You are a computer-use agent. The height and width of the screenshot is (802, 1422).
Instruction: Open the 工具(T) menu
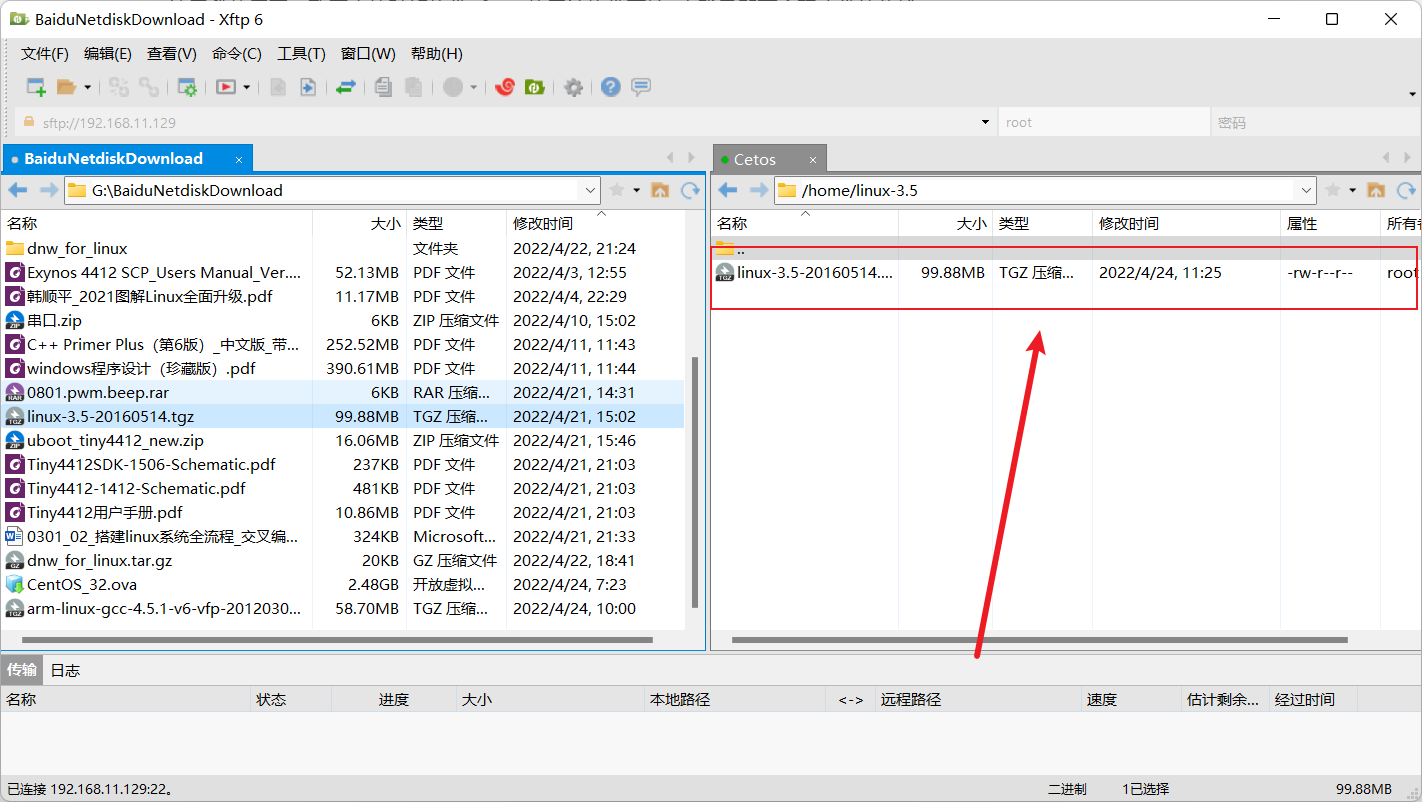302,54
